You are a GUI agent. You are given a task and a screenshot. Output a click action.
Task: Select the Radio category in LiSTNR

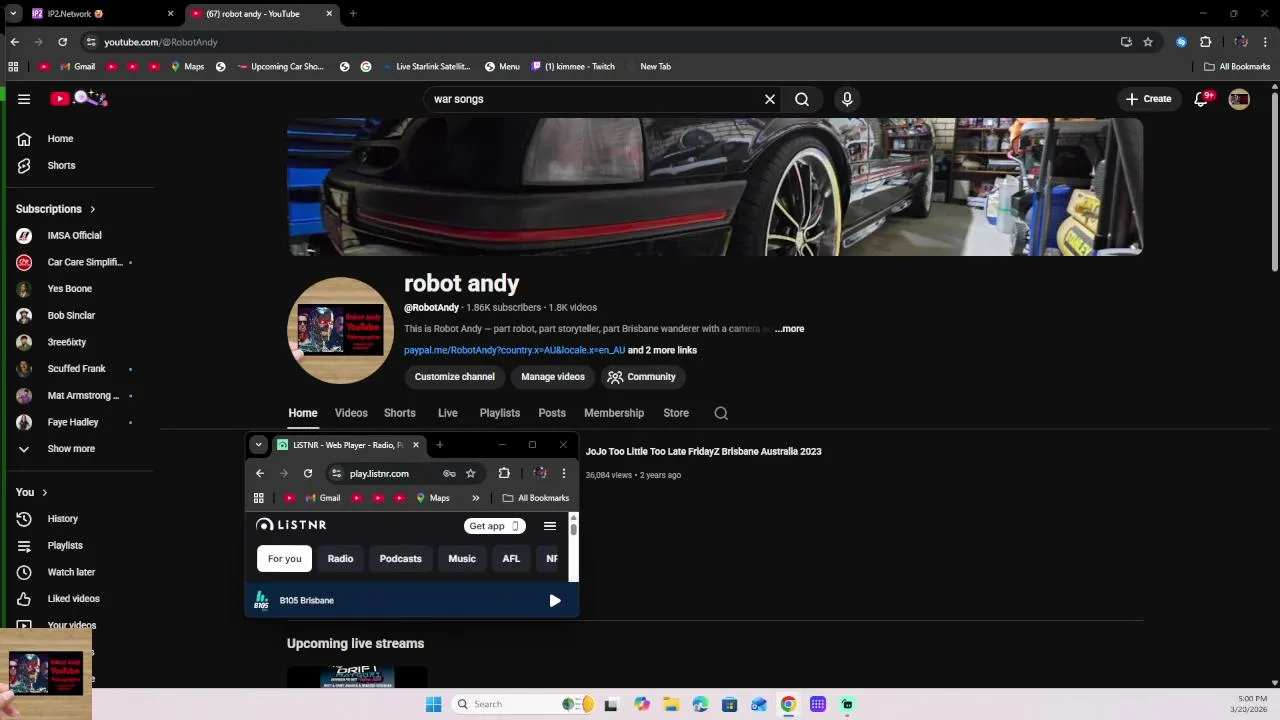[x=340, y=559]
